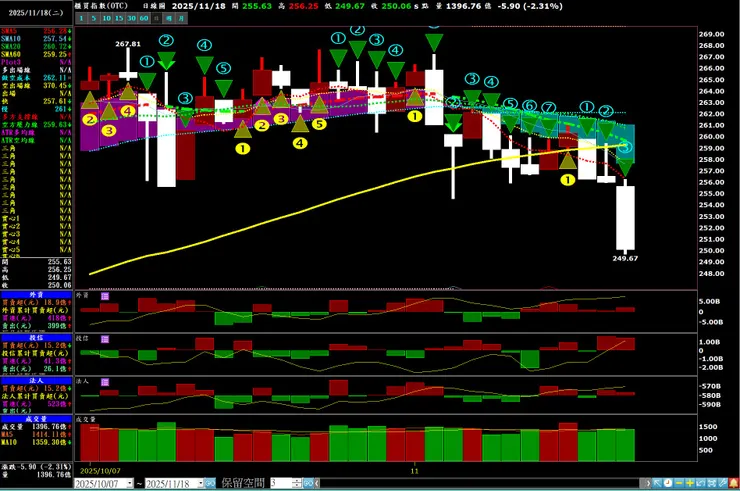
Task: Click the 2025/10/07 date axis label
Action: (x=100, y=471)
